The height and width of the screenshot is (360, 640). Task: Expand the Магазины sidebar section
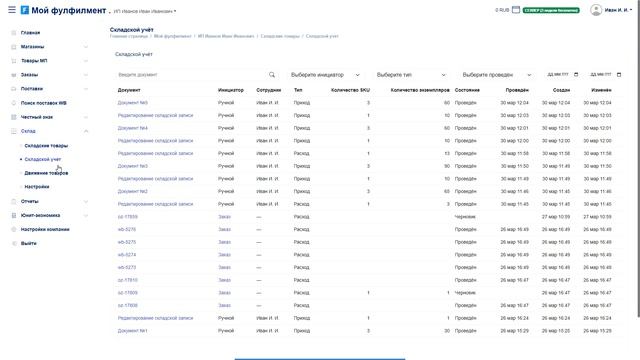[86, 47]
